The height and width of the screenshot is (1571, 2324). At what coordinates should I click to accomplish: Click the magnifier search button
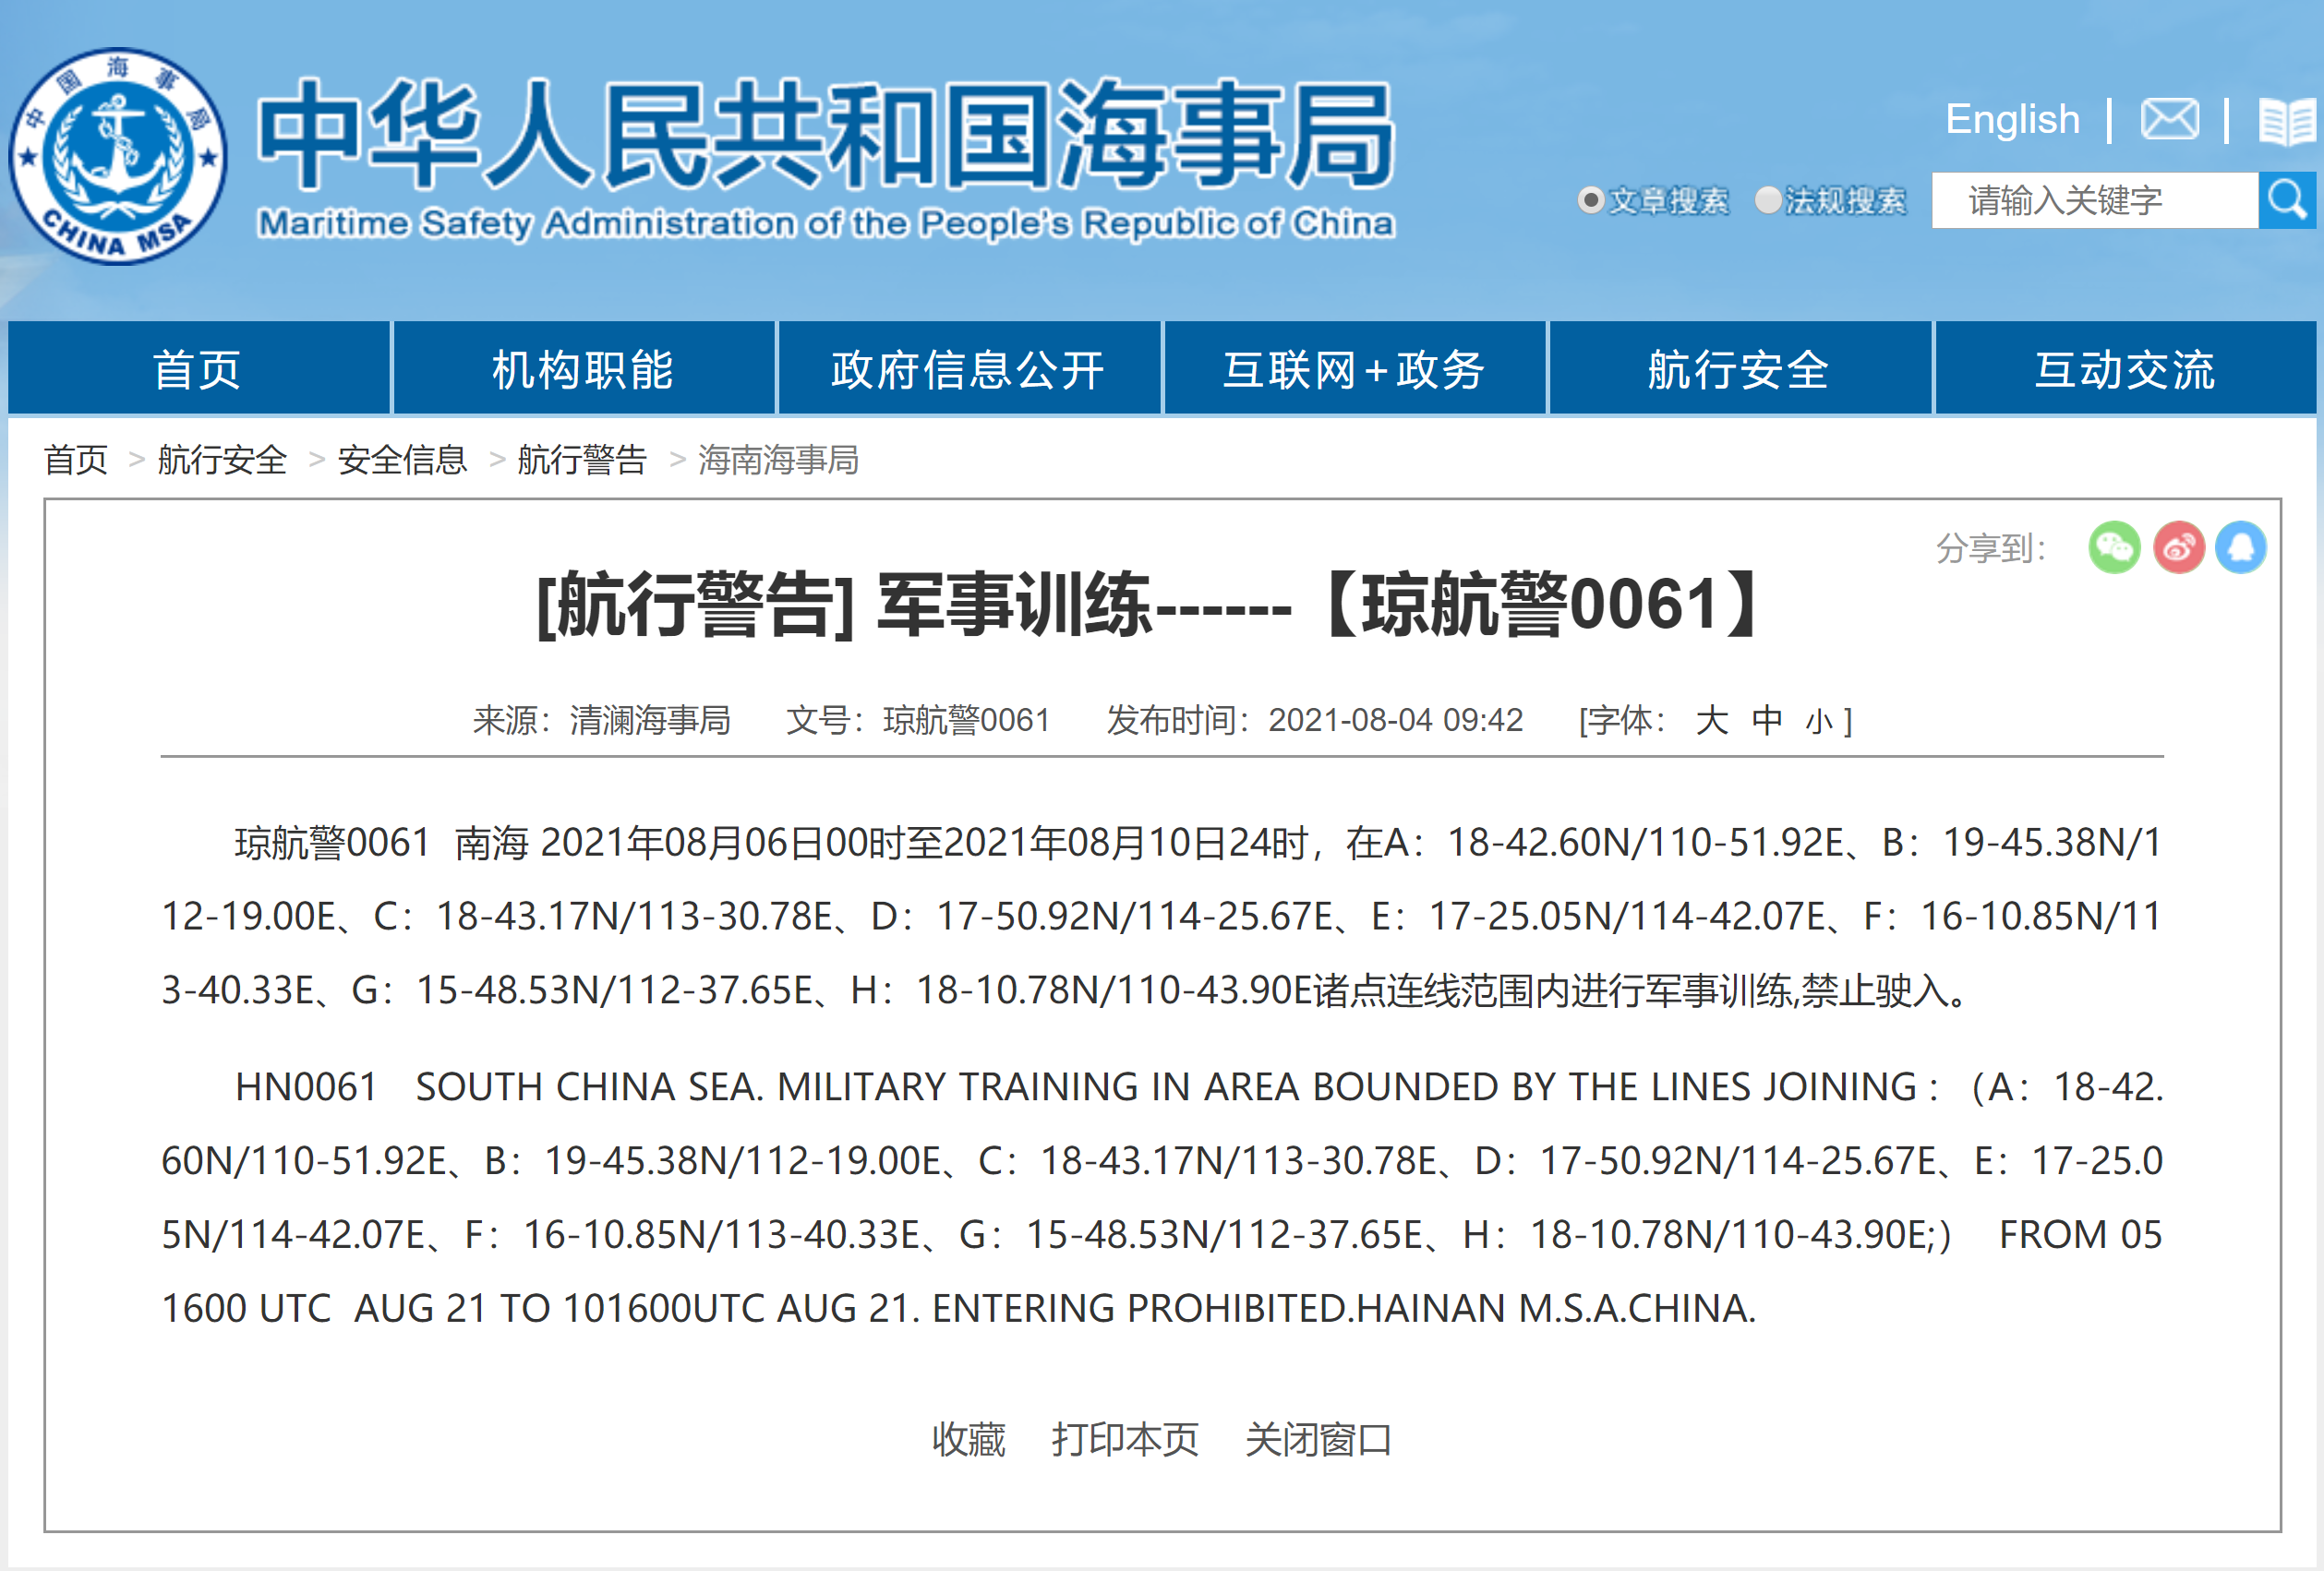tap(2287, 200)
